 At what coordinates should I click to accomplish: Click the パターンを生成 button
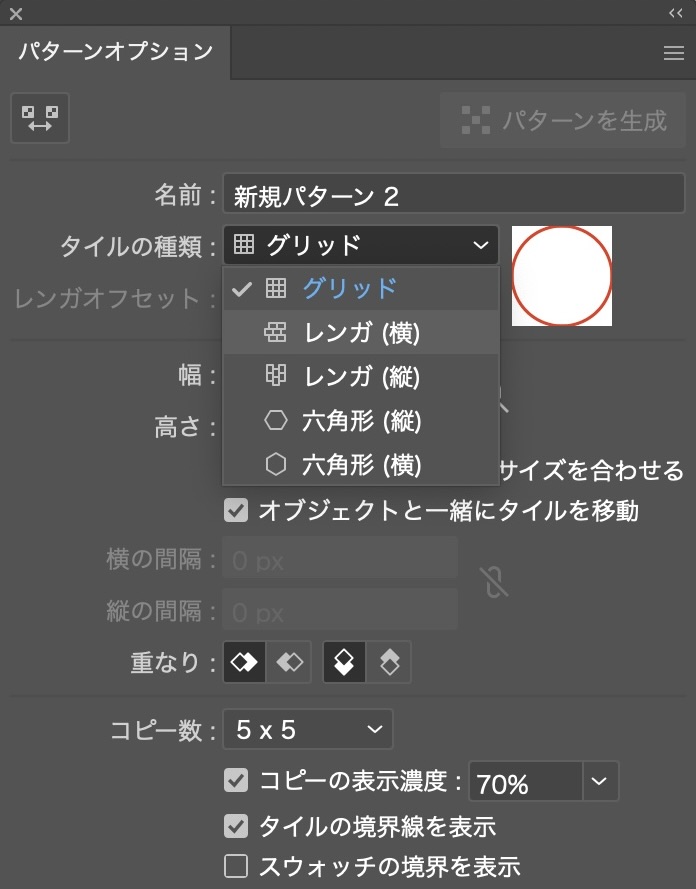click(563, 121)
